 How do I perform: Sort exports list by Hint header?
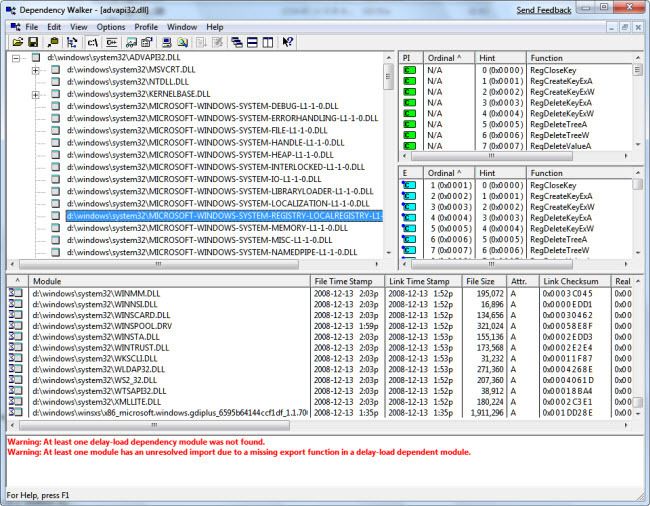[500, 173]
